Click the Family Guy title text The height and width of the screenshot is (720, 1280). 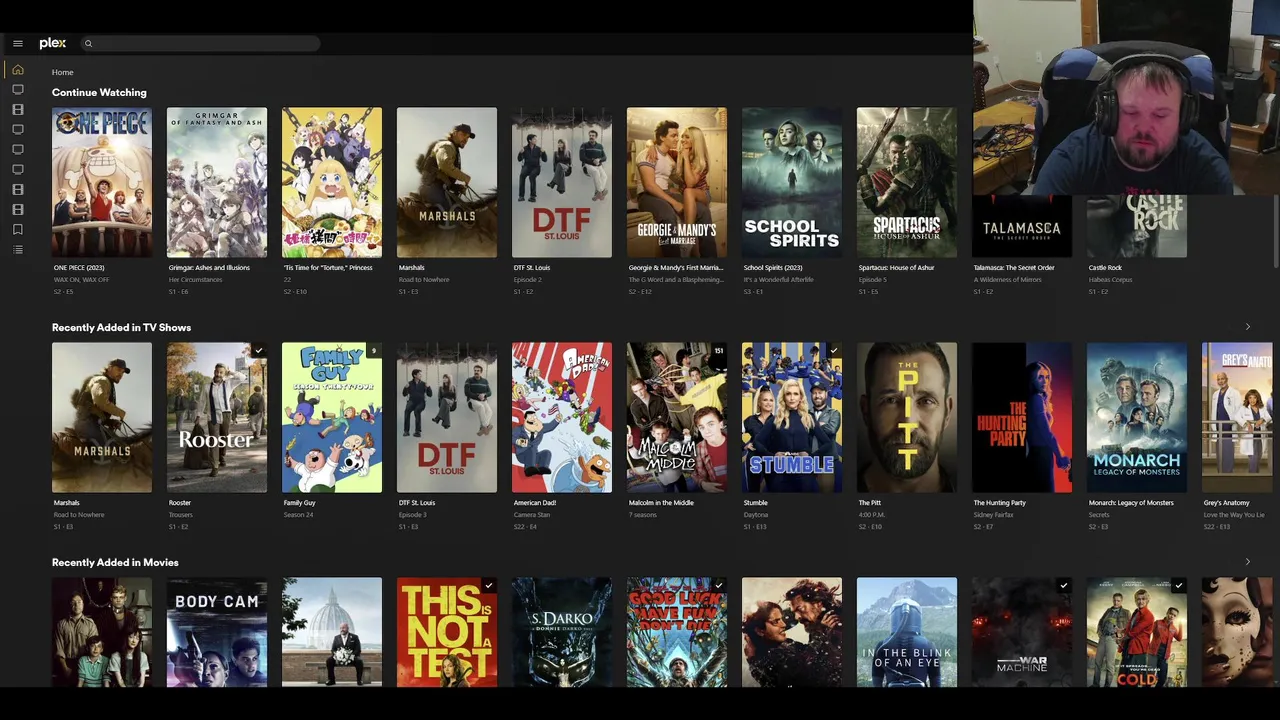299,503
